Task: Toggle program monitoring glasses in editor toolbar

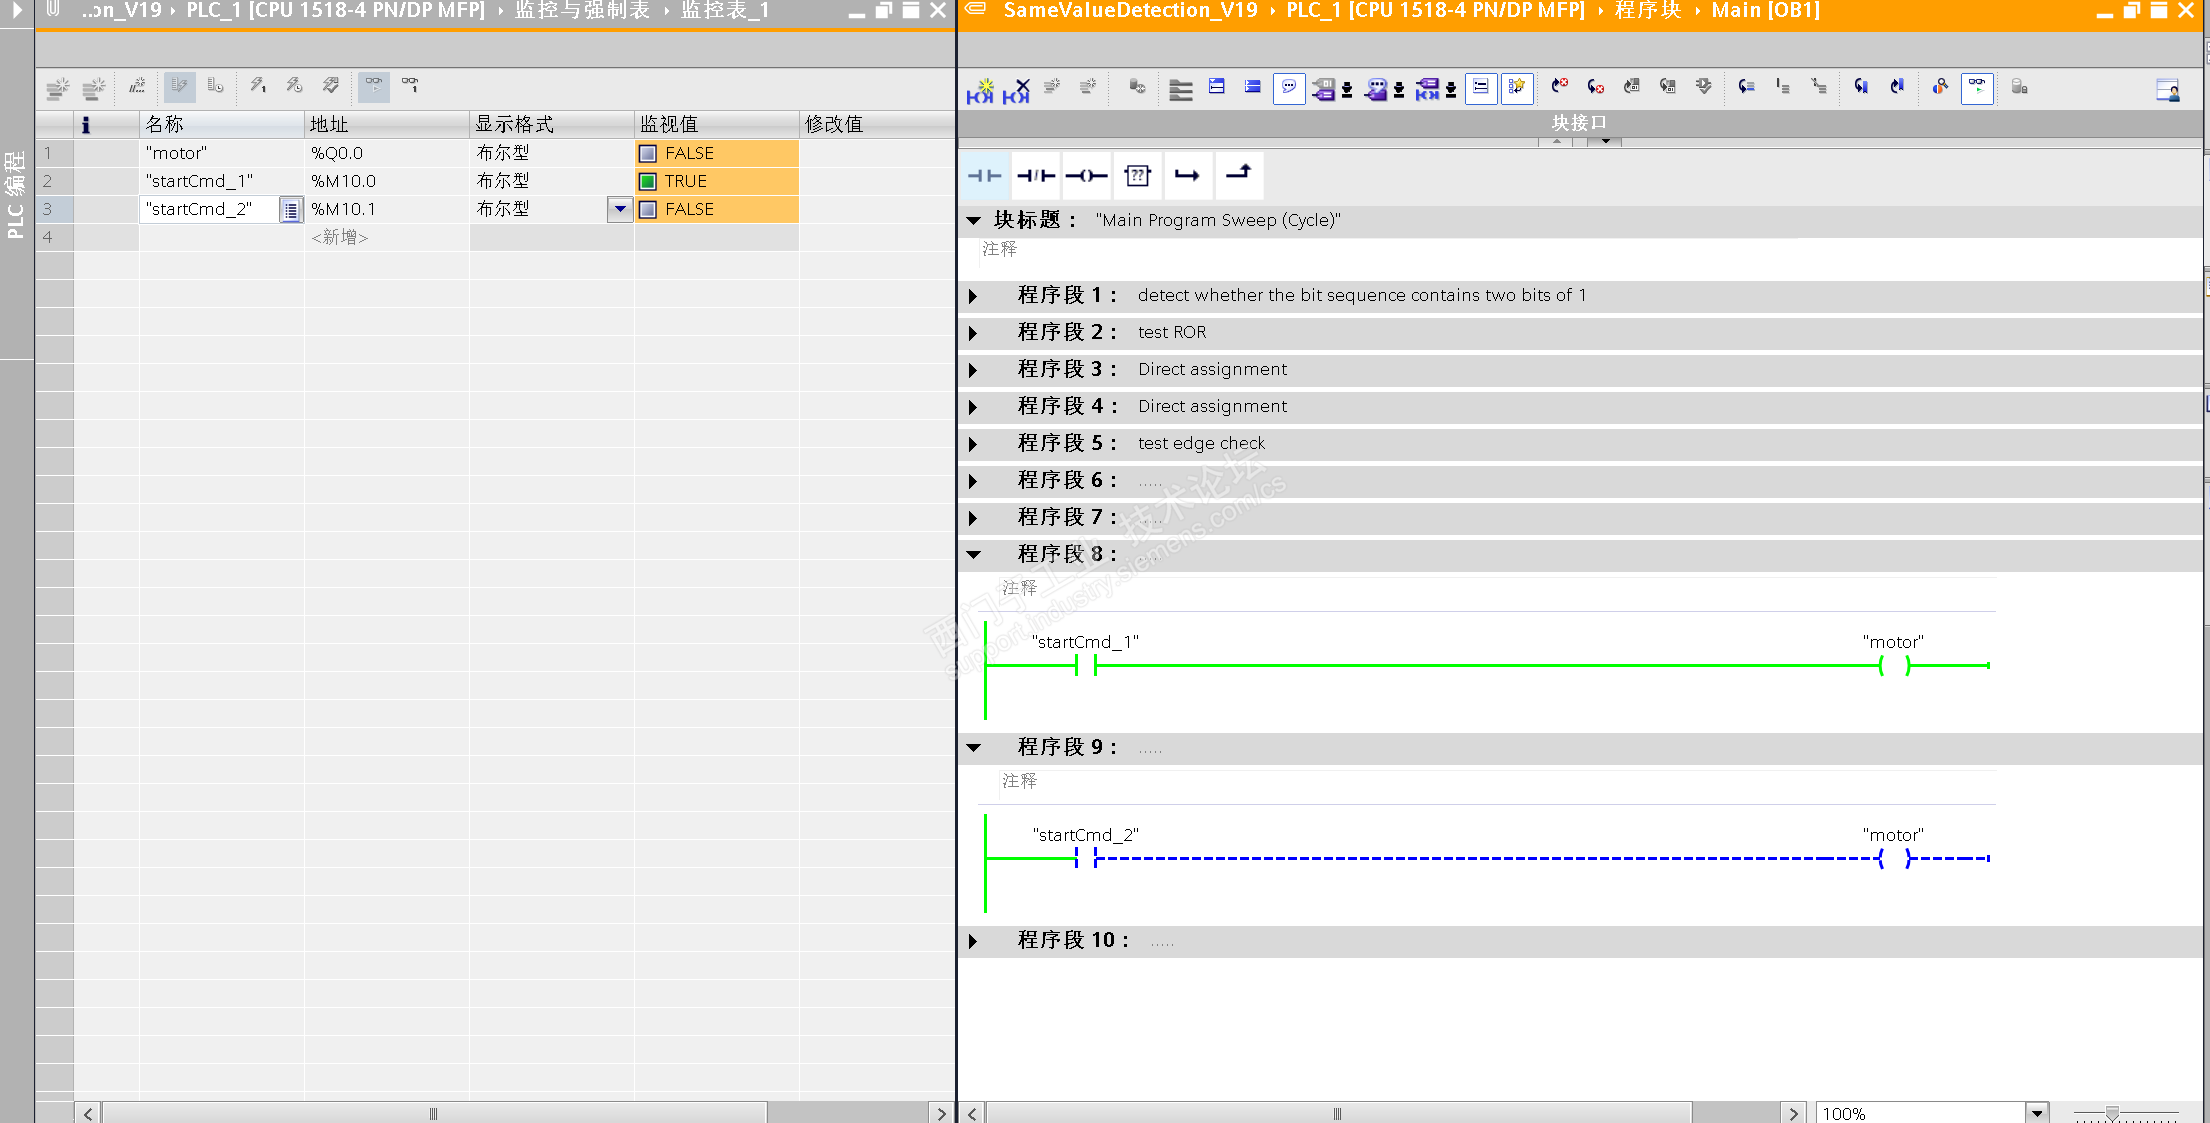Action: [x=1977, y=88]
